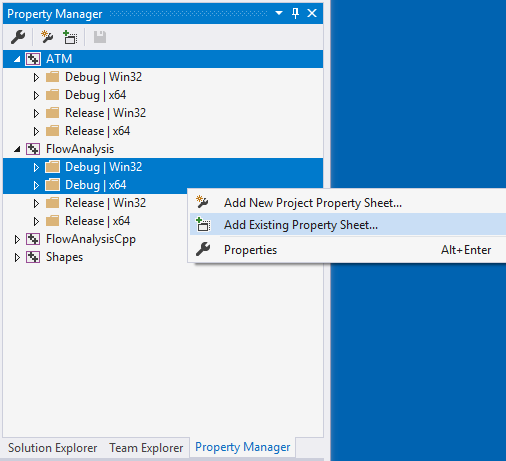Expand ATM Release | x64 configuration

tap(36, 131)
